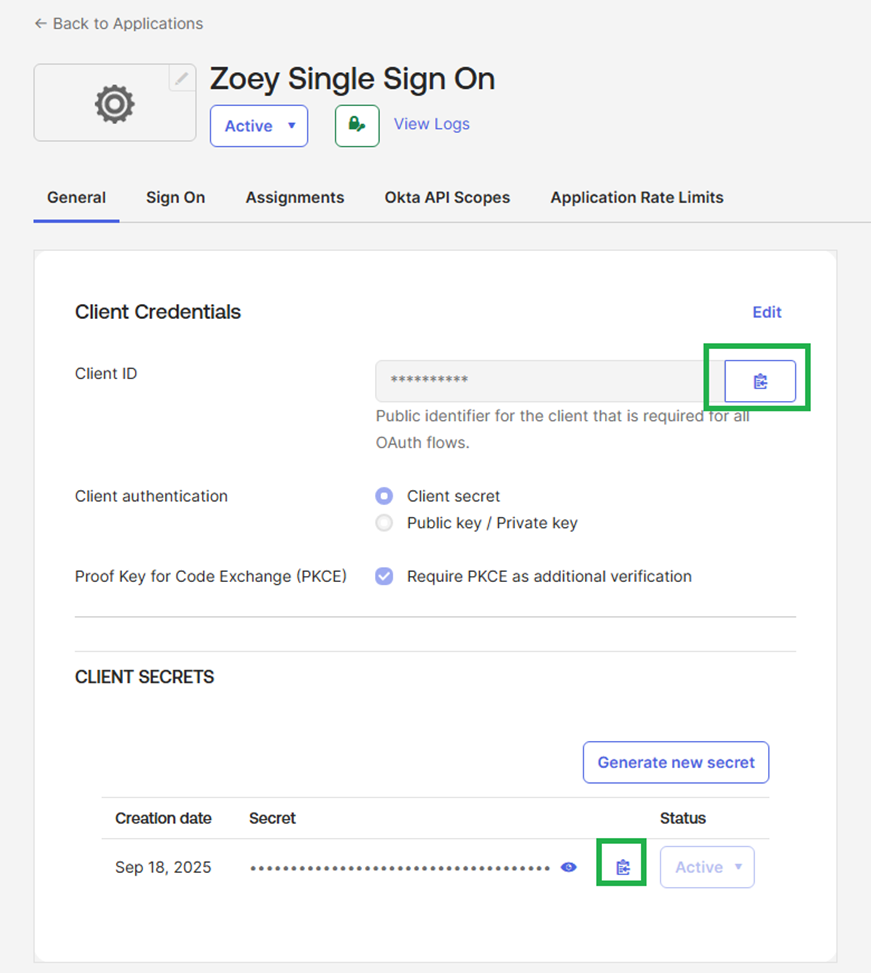Viewport: 871px width, 973px height.
Task: Select the Client secret radio option
Action: (x=384, y=496)
